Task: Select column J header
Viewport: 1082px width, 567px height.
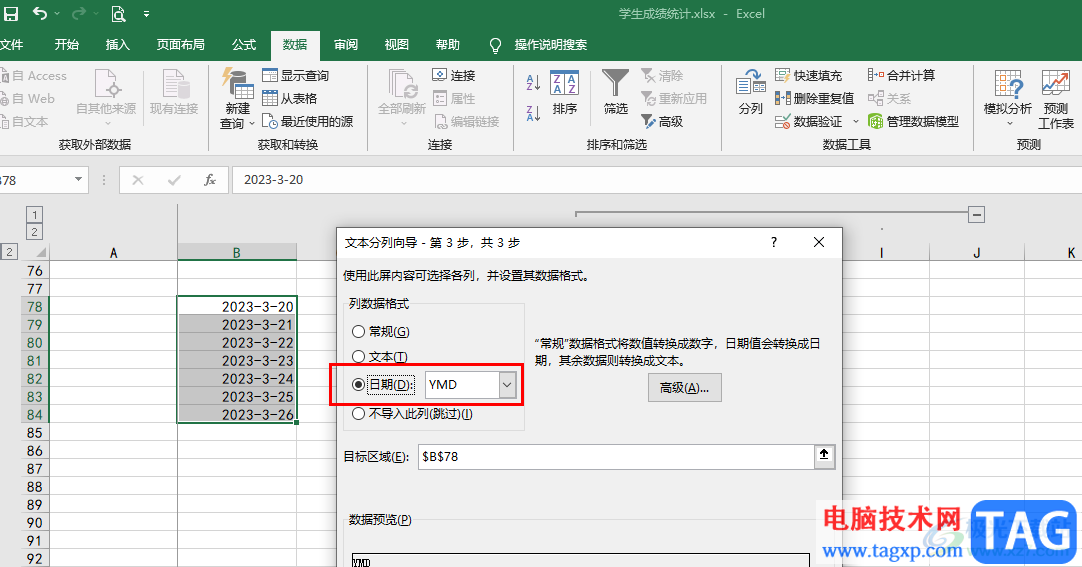Action: (976, 252)
